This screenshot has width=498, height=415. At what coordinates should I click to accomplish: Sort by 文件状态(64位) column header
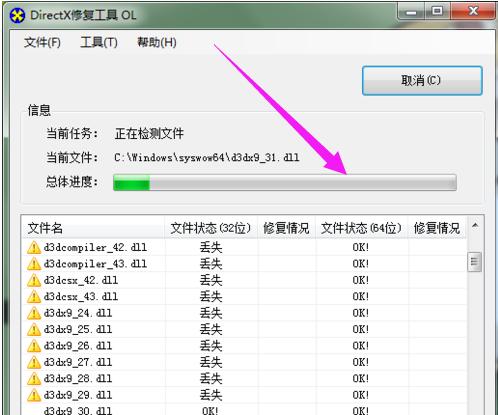coord(362,228)
